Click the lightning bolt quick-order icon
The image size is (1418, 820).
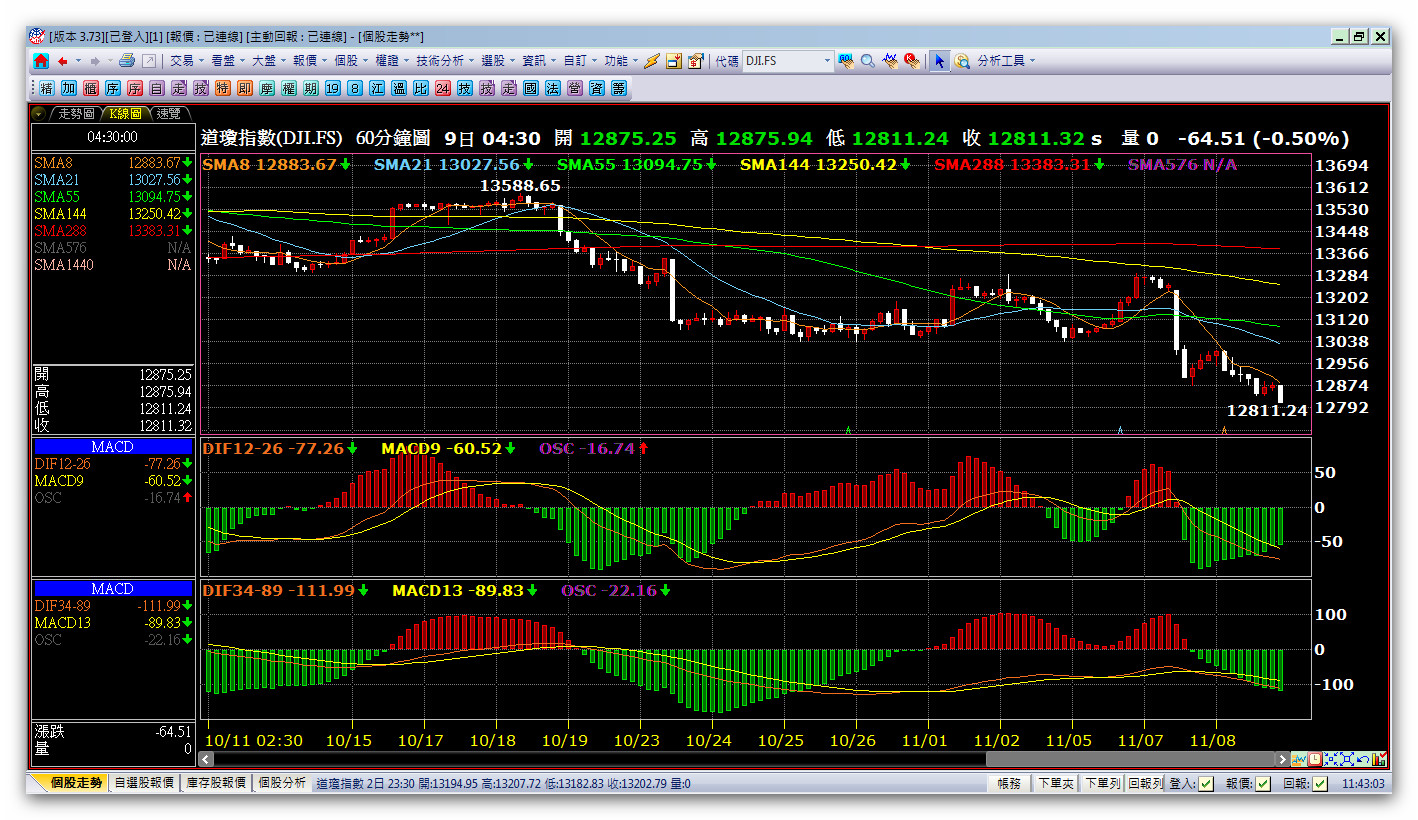[x=651, y=61]
